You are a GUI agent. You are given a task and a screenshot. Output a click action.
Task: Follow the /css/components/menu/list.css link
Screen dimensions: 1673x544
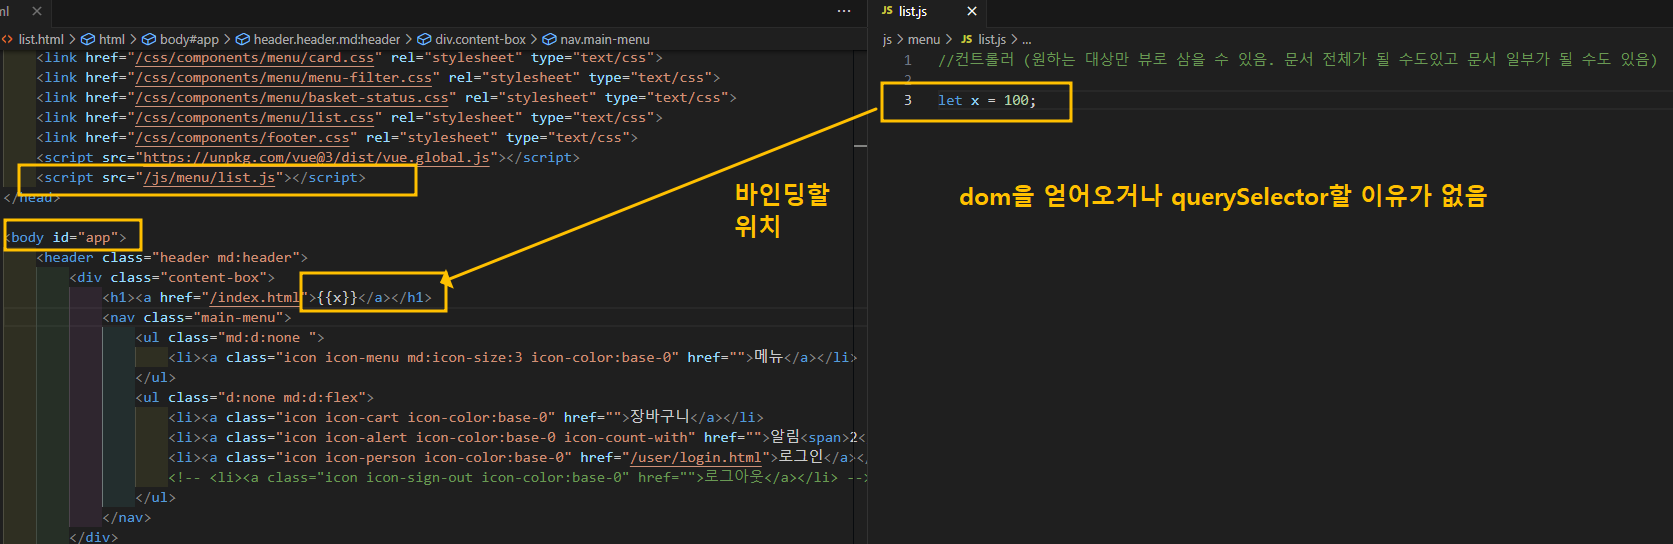[254, 118]
